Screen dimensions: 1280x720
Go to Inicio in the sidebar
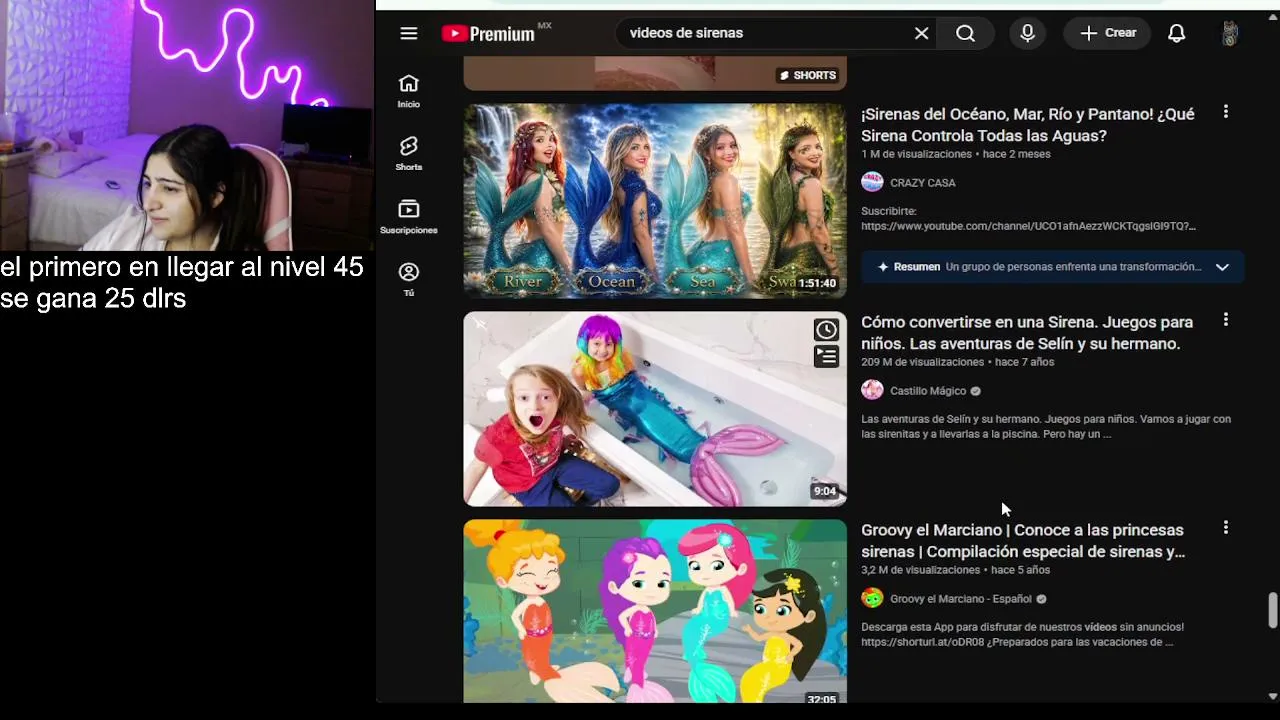[x=408, y=91]
